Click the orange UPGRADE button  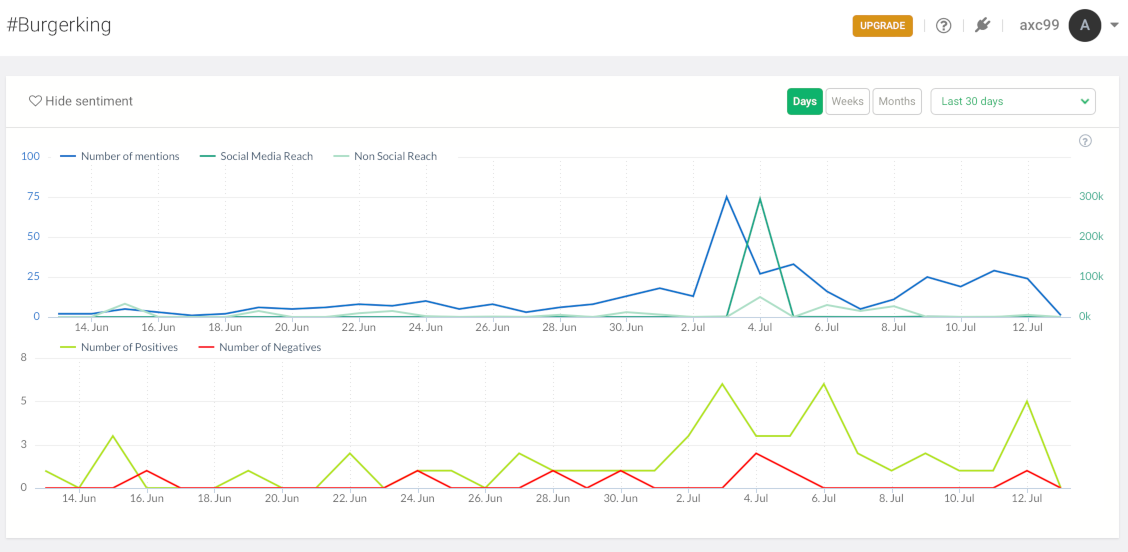(x=883, y=26)
